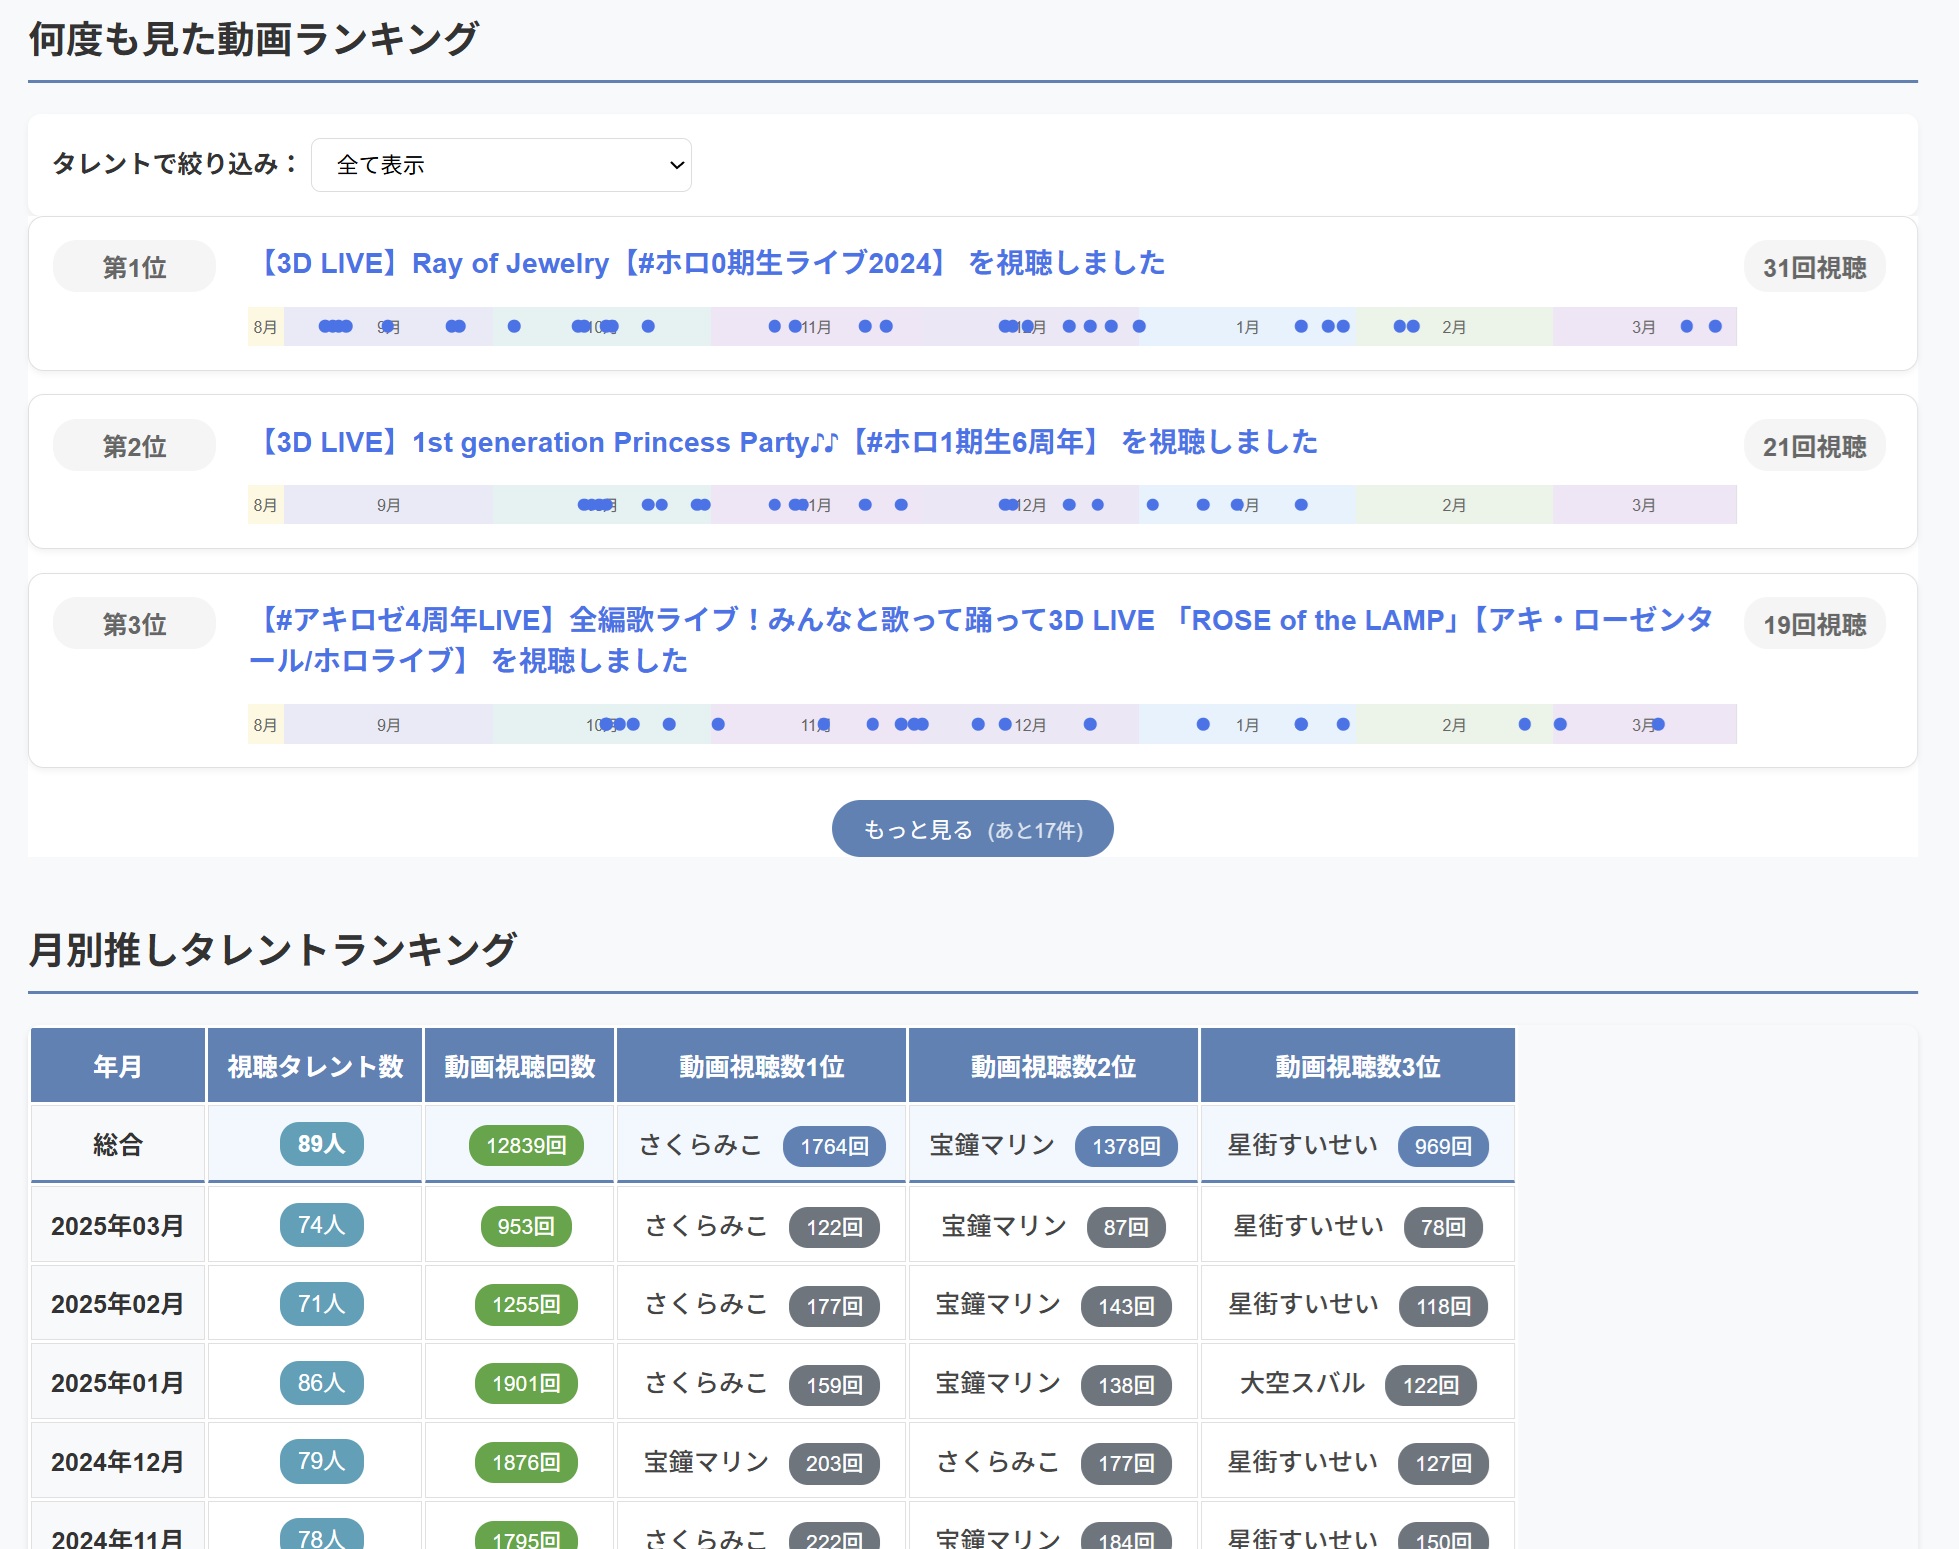The height and width of the screenshot is (1549, 1959).
Task: Click the 第1位 rank label
Action: (134, 268)
